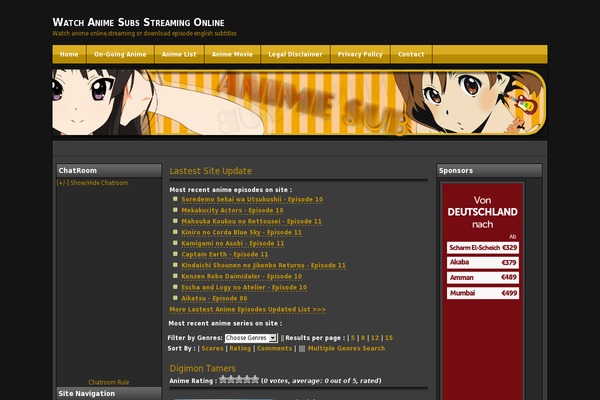Click the Mumbai €499 ad offer
Image resolution: width=600 pixels, height=400 pixels.
(483, 293)
